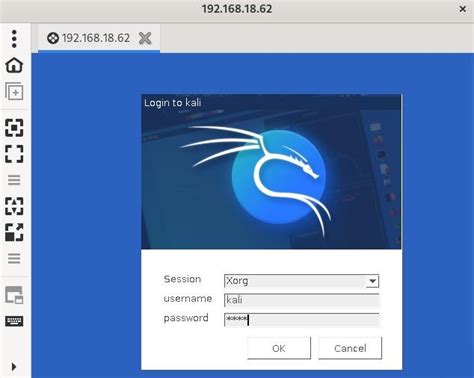Click the 'Session' label
Viewport: 474px width, 378px height.
(182, 279)
